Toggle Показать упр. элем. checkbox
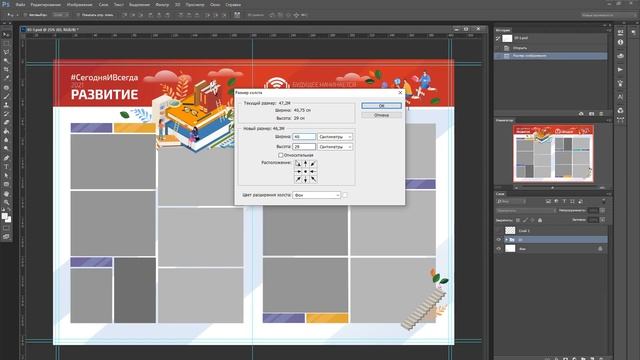 [x=78, y=15]
